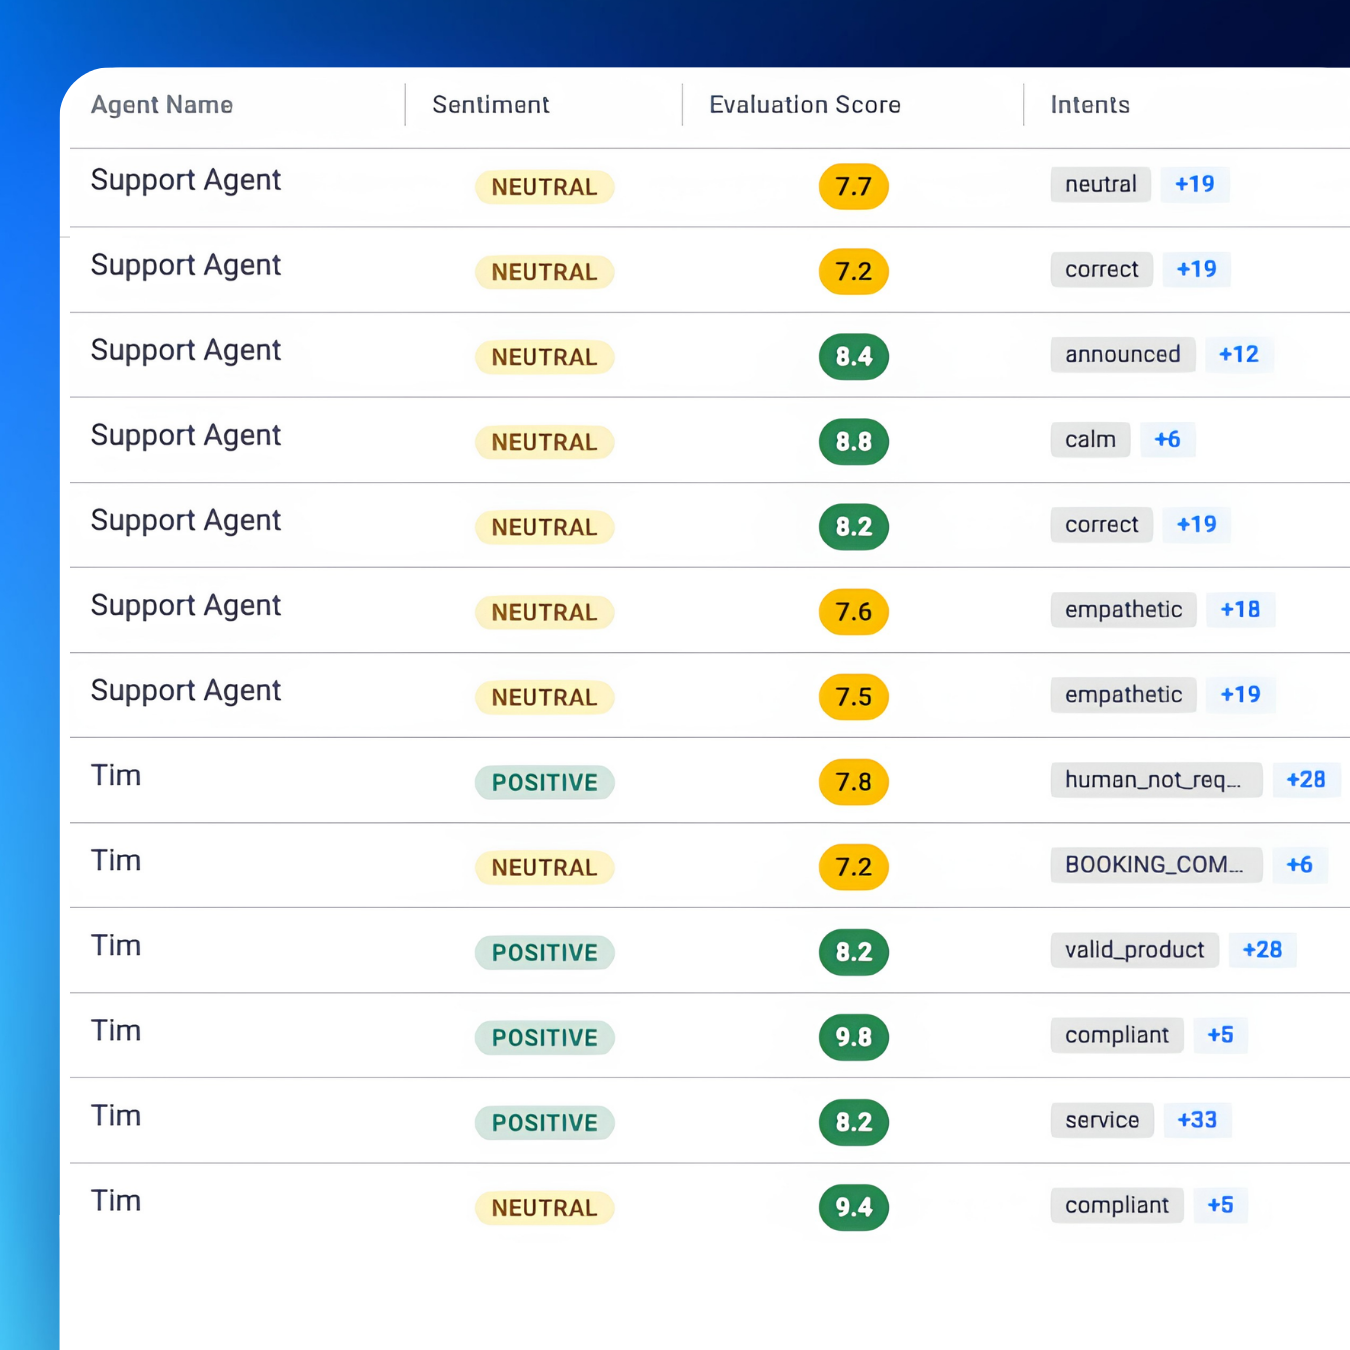The width and height of the screenshot is (1350, 1350).
Task: Select the Support Agent row scoring 8.4
Action: click(x=710, y=355)
